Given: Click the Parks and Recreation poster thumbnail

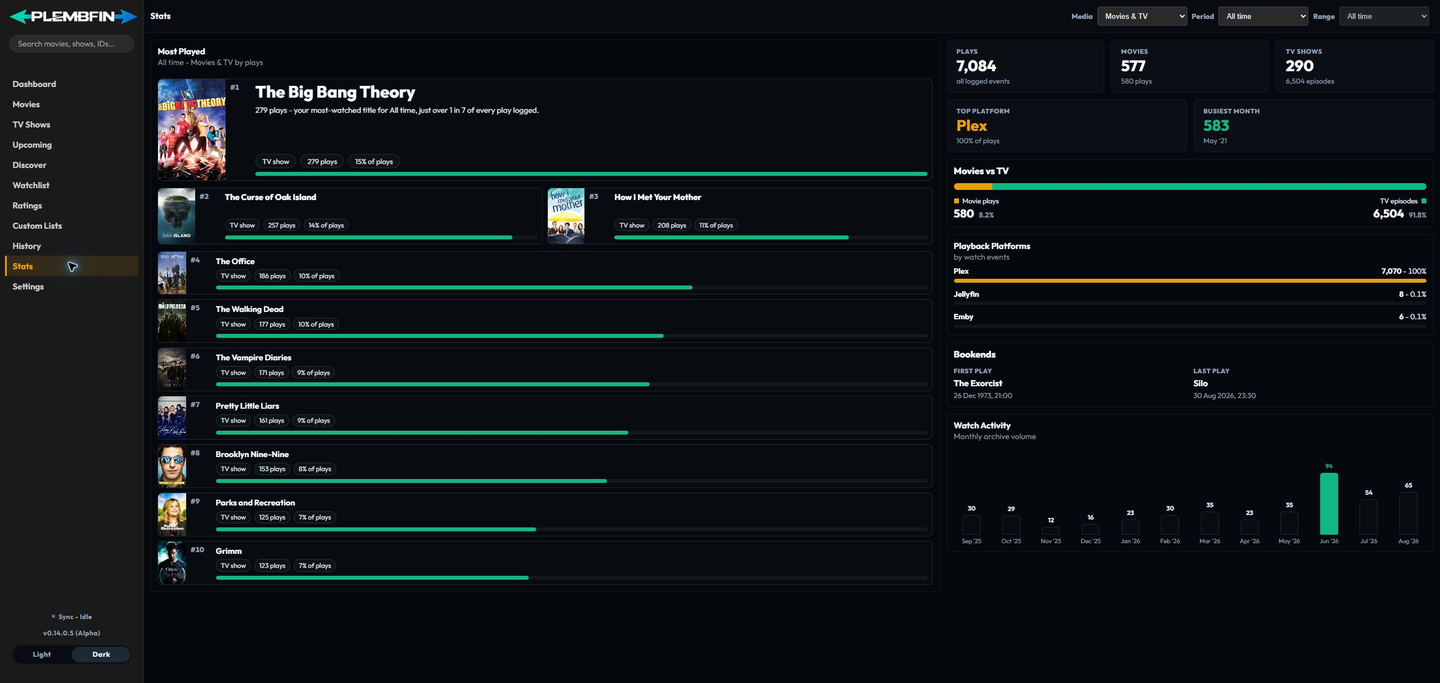Looking at the screenshot, I should (172, 514).
